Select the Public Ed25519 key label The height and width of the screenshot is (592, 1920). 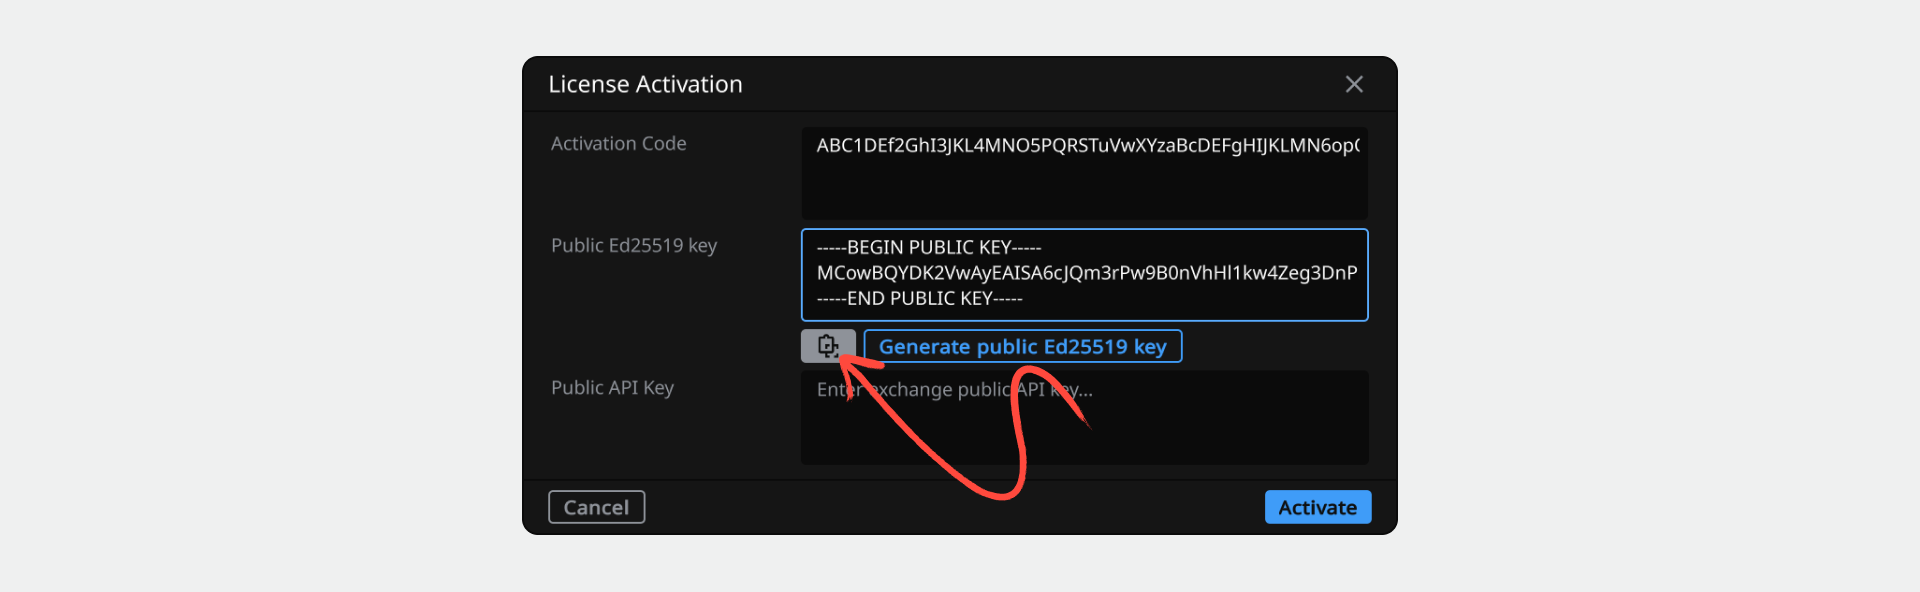634,246
